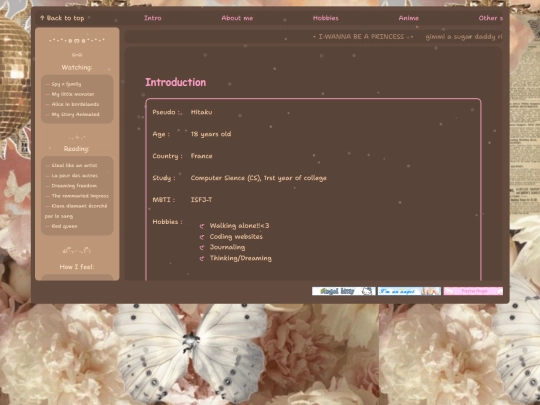
Task: Click the Angel kitty badge image
Action: tap(343, 291)
